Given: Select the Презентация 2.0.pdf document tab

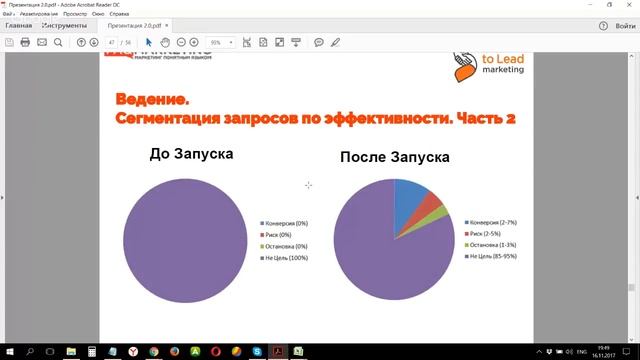Looking at the screenshot, I should point(134,25).
